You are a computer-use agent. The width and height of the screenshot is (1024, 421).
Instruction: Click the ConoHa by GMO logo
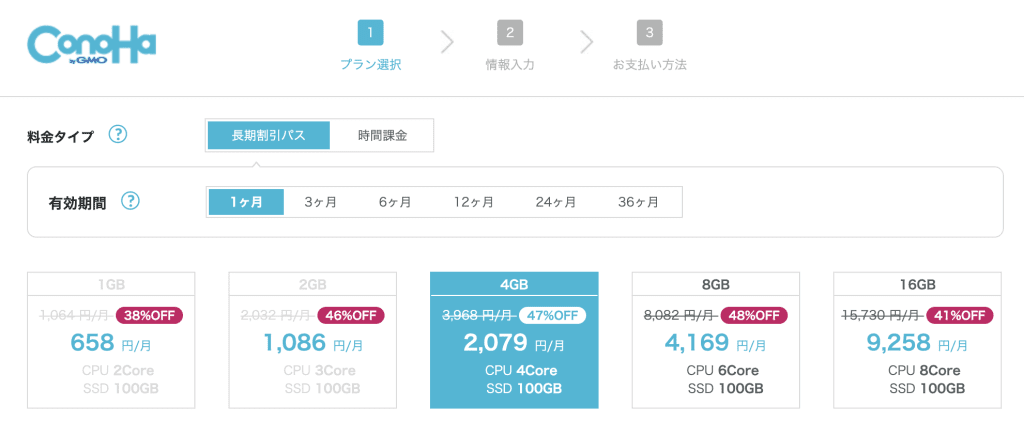[91, 45]
